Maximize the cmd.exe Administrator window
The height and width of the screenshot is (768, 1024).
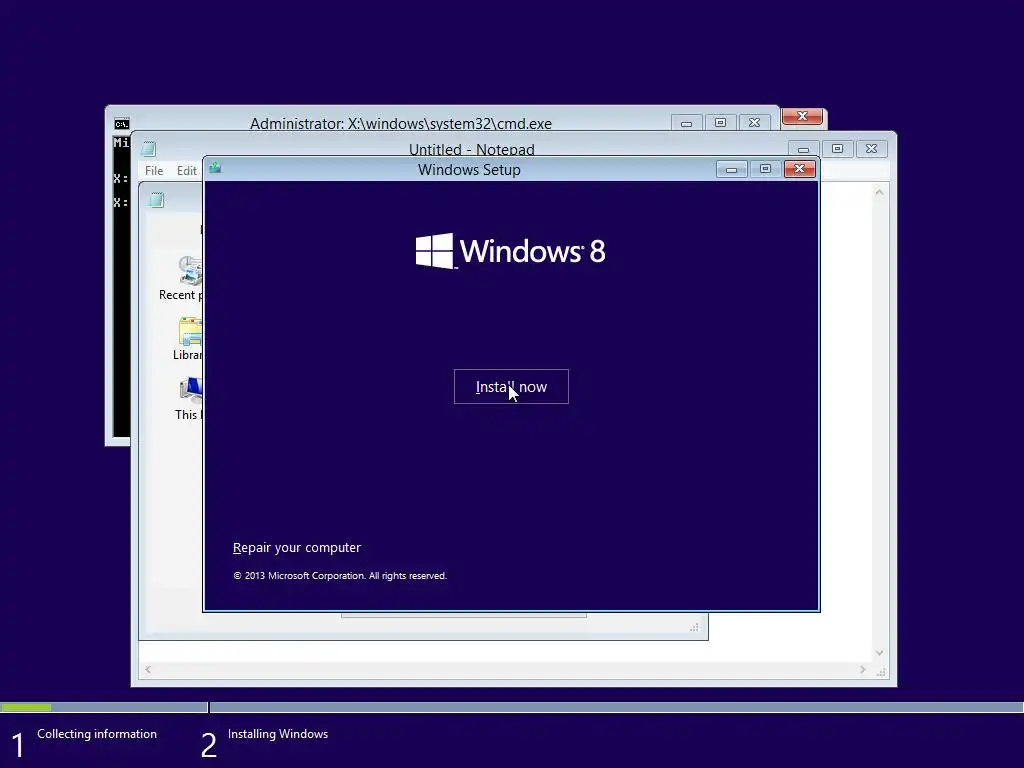coord(720,123)
